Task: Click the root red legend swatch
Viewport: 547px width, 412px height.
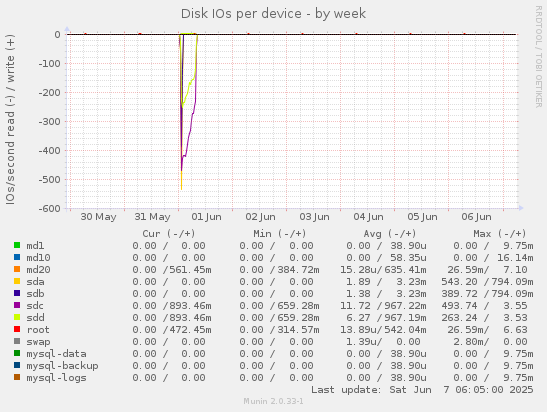Action: point(17,329)
